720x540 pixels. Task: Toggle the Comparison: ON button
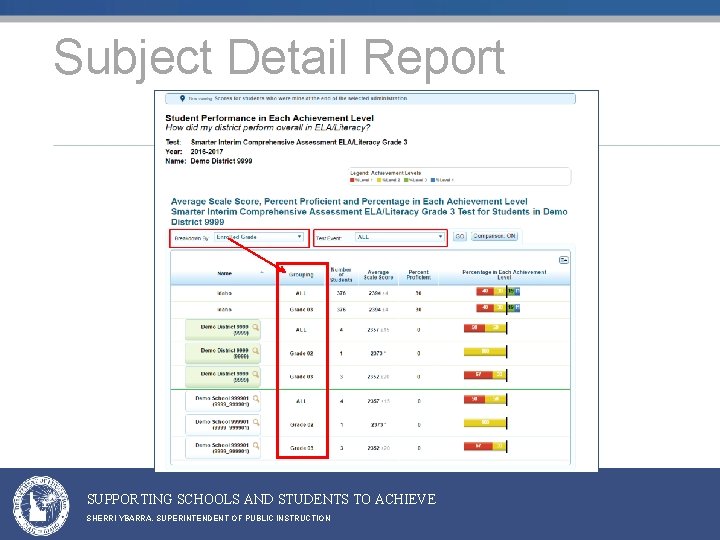pos(495,236)
